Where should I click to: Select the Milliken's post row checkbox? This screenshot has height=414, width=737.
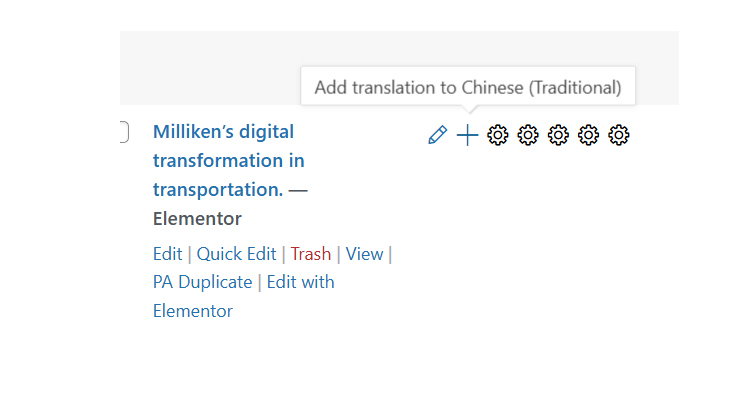(123, 132)
